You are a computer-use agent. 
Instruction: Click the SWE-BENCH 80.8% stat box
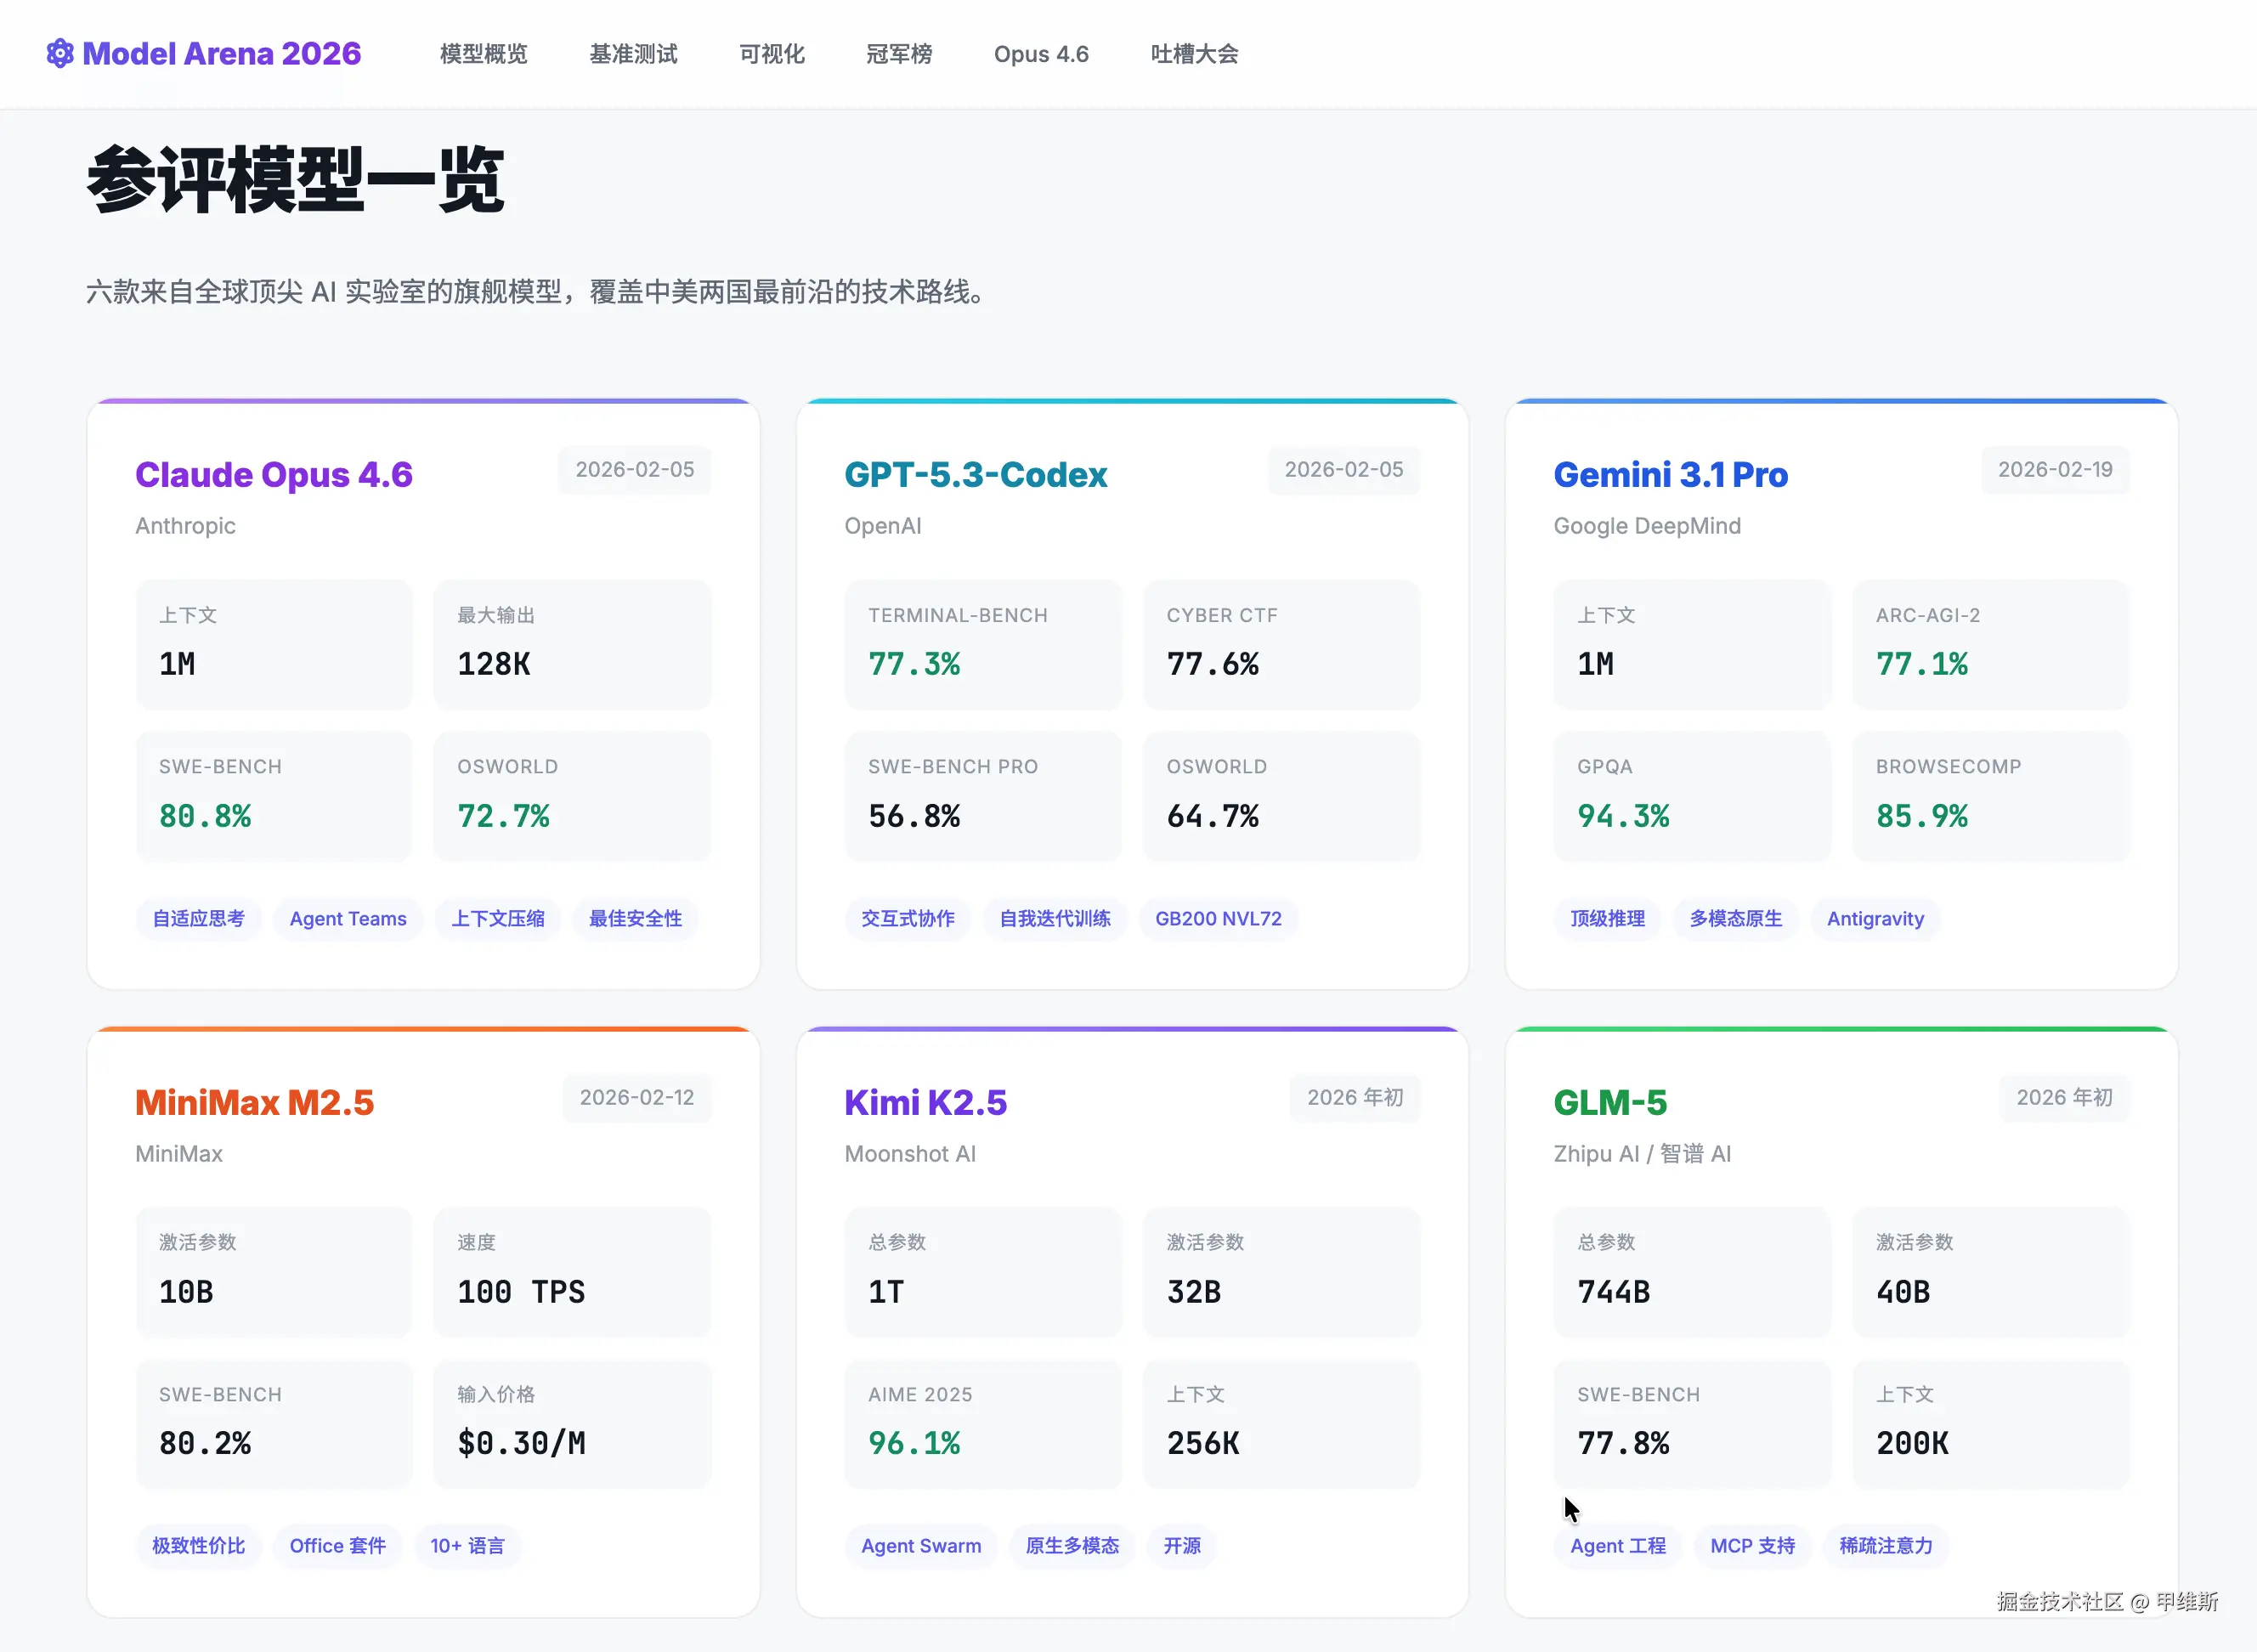pos(274,796)
